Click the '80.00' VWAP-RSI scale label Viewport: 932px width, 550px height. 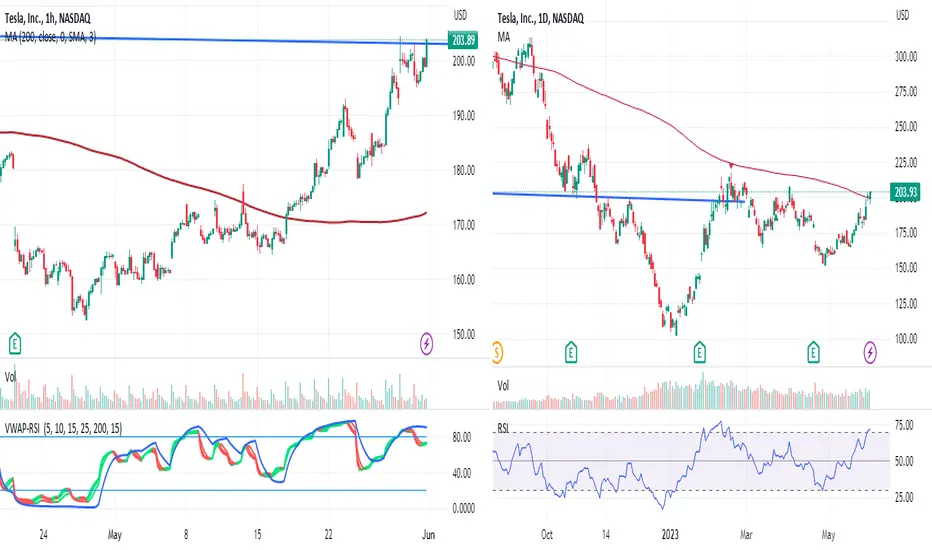(x=462, y=437)
